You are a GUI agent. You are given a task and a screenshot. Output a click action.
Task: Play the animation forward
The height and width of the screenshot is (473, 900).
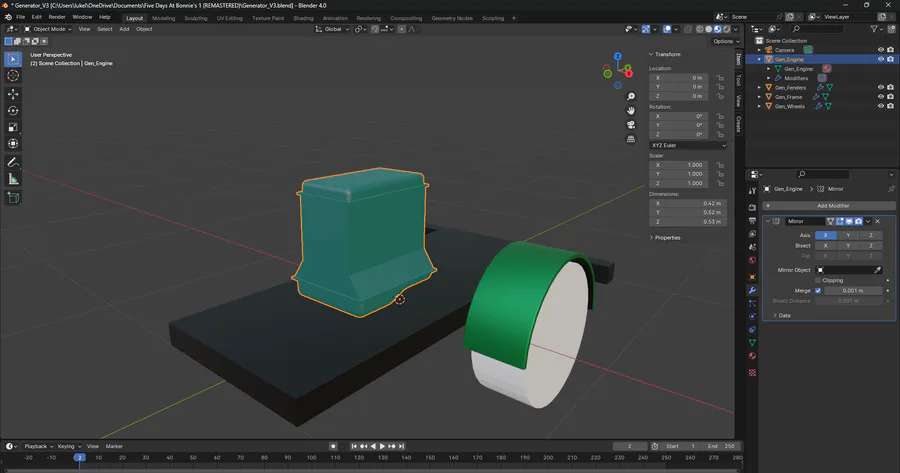point(382,446)
